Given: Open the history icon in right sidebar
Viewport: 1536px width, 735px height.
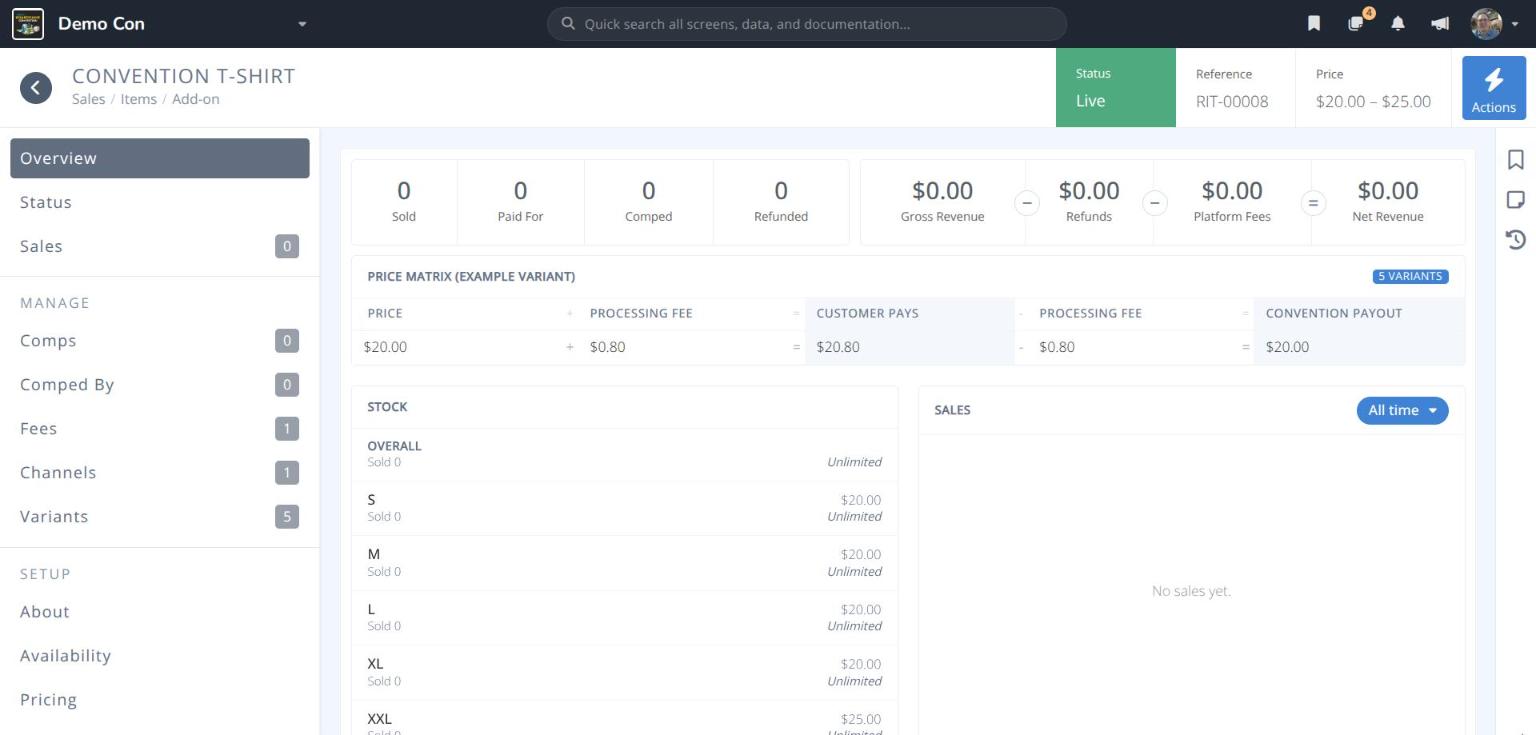Looking at the screenshot, I should tap(1516, 240).
